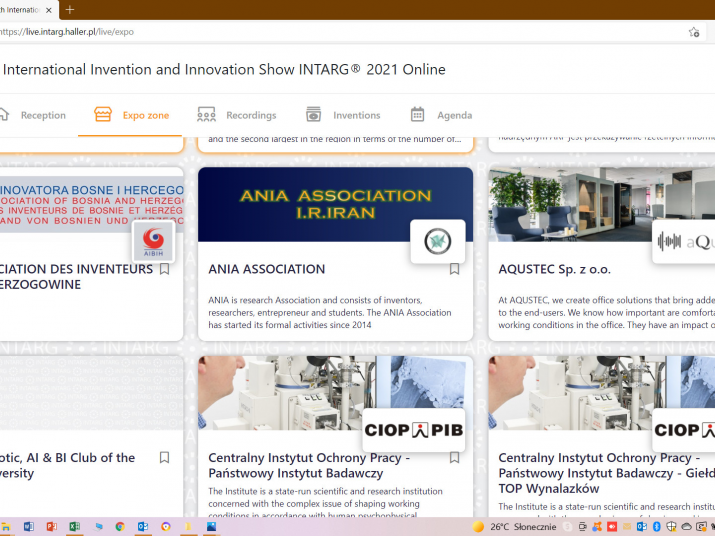Open the Recordings tab
715x536 pixels.
click(237, 115)
